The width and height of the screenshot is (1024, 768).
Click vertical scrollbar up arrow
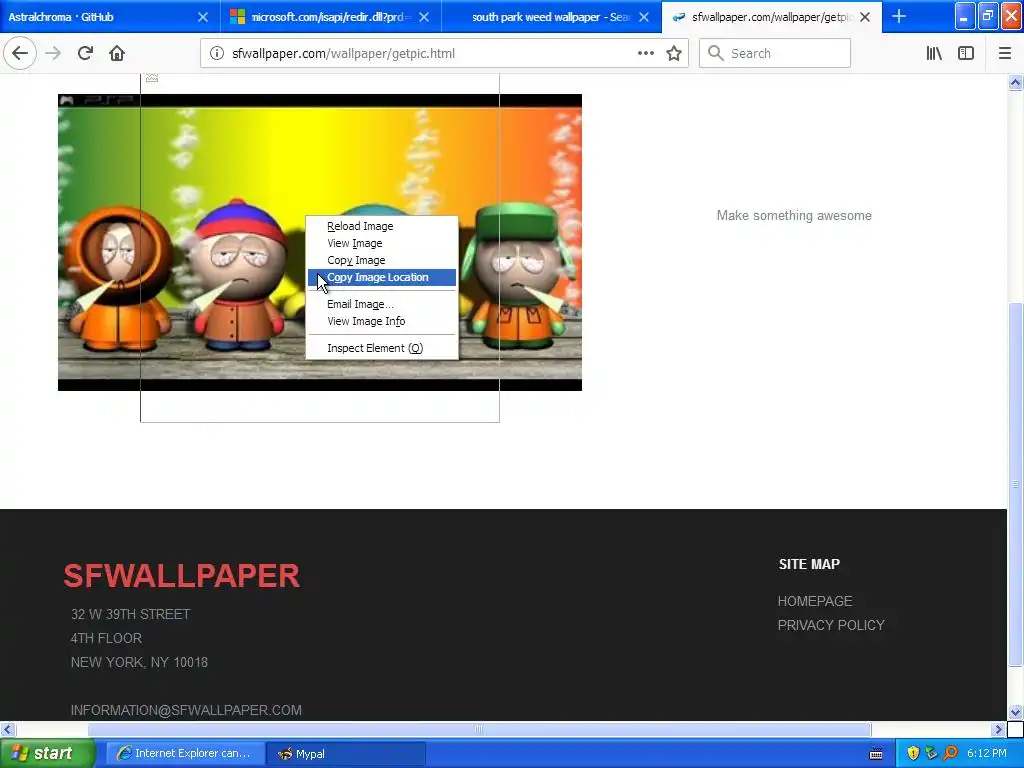[1015, 82]
